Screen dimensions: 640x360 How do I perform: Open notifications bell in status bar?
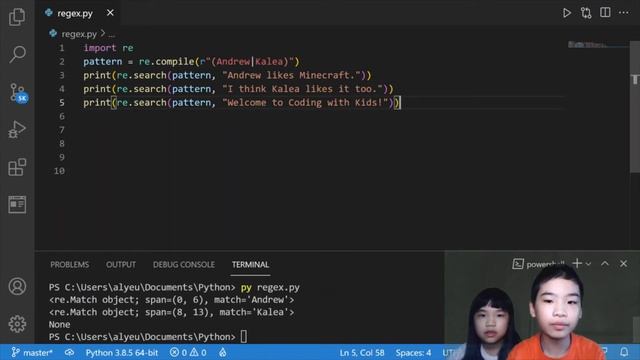point(624,351)
